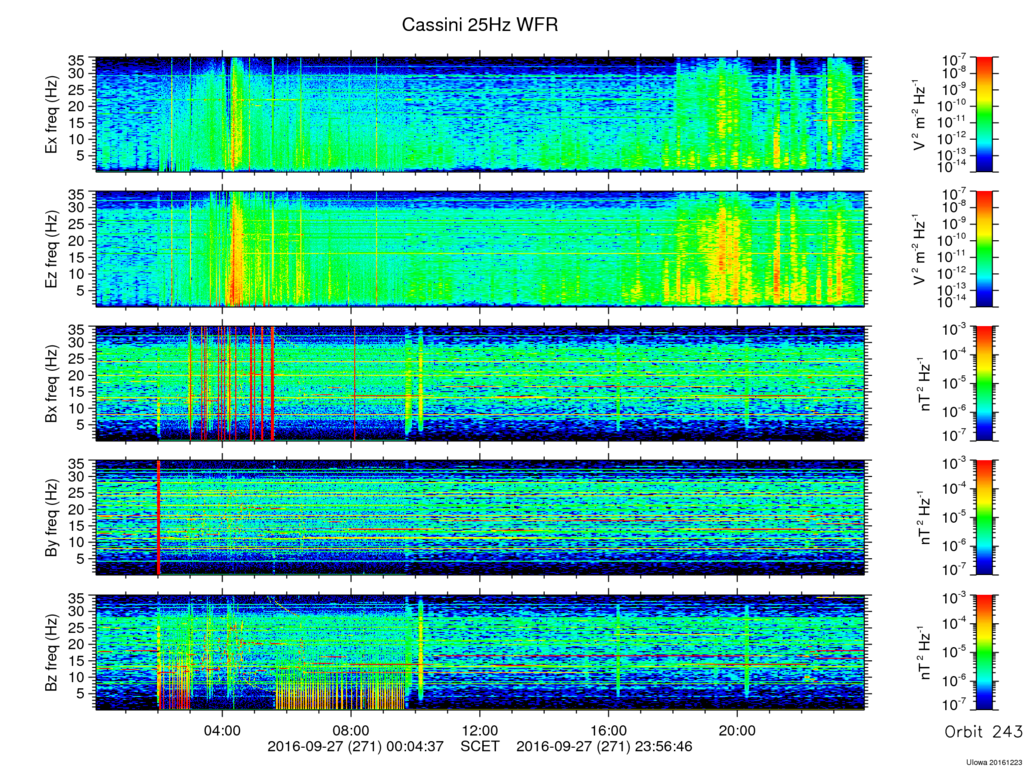Image resolution: width=1024 pixels, height=767 pixels.
Task: Click the "16:00" time axis label
Action: click(609, 730)
